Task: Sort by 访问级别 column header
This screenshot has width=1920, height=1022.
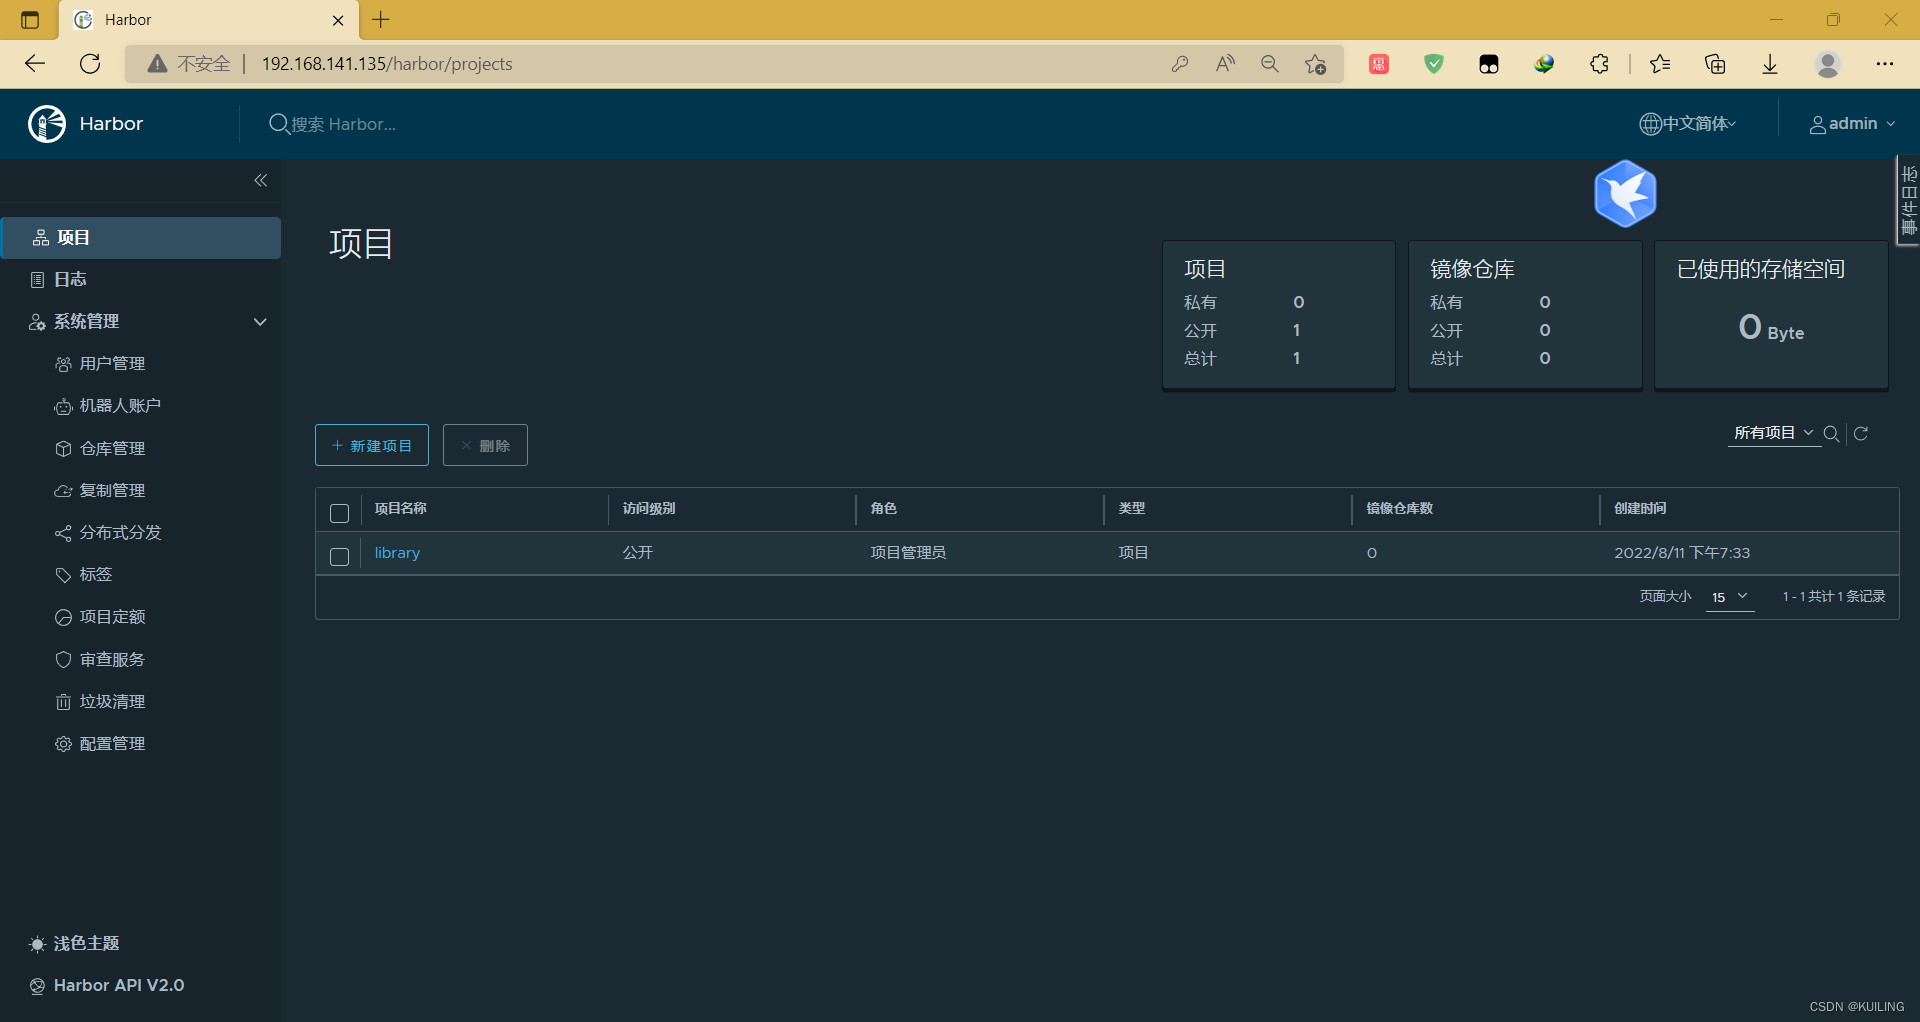Action: (649, 509)
